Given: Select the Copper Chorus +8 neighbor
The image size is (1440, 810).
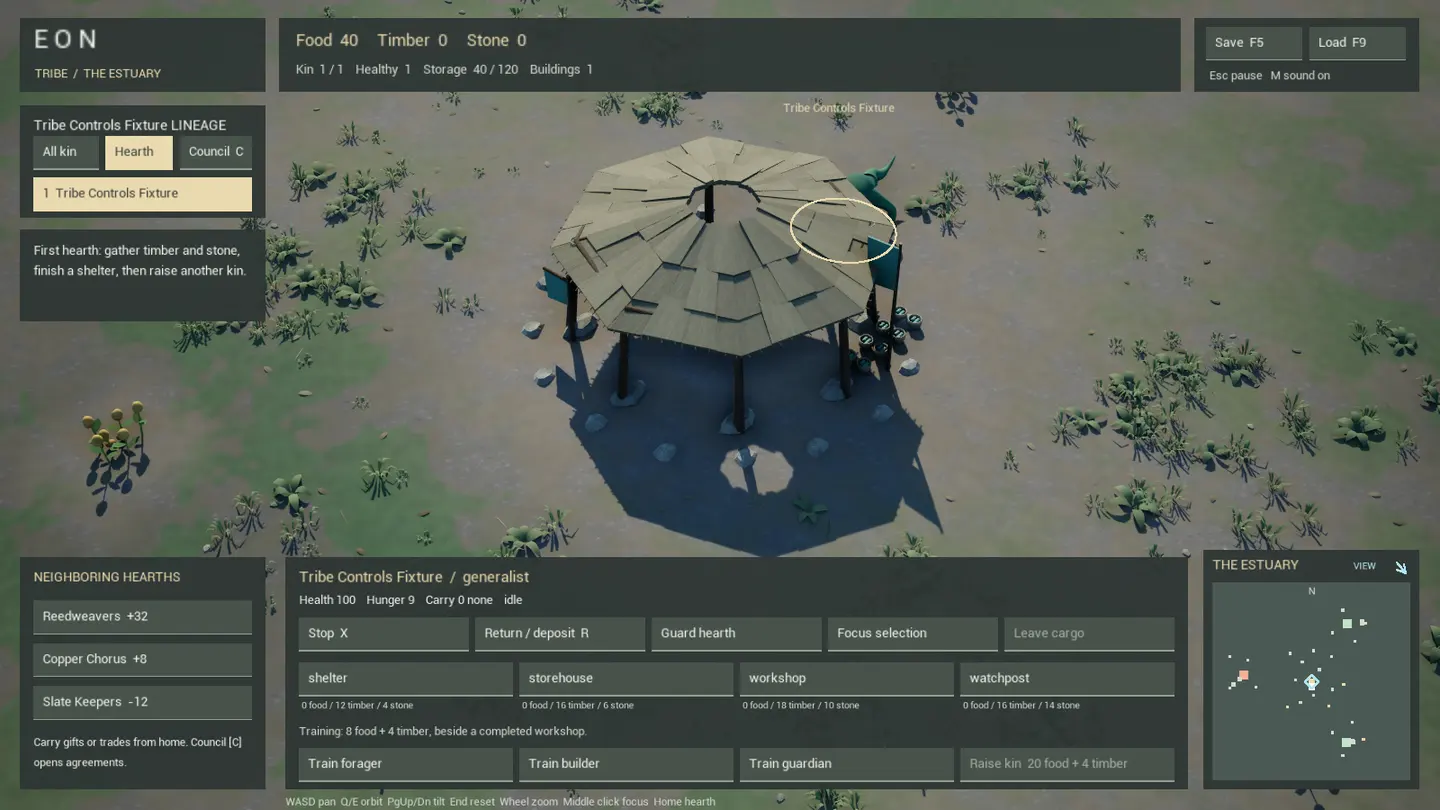Looking at the screenshot, I should 142,660.
